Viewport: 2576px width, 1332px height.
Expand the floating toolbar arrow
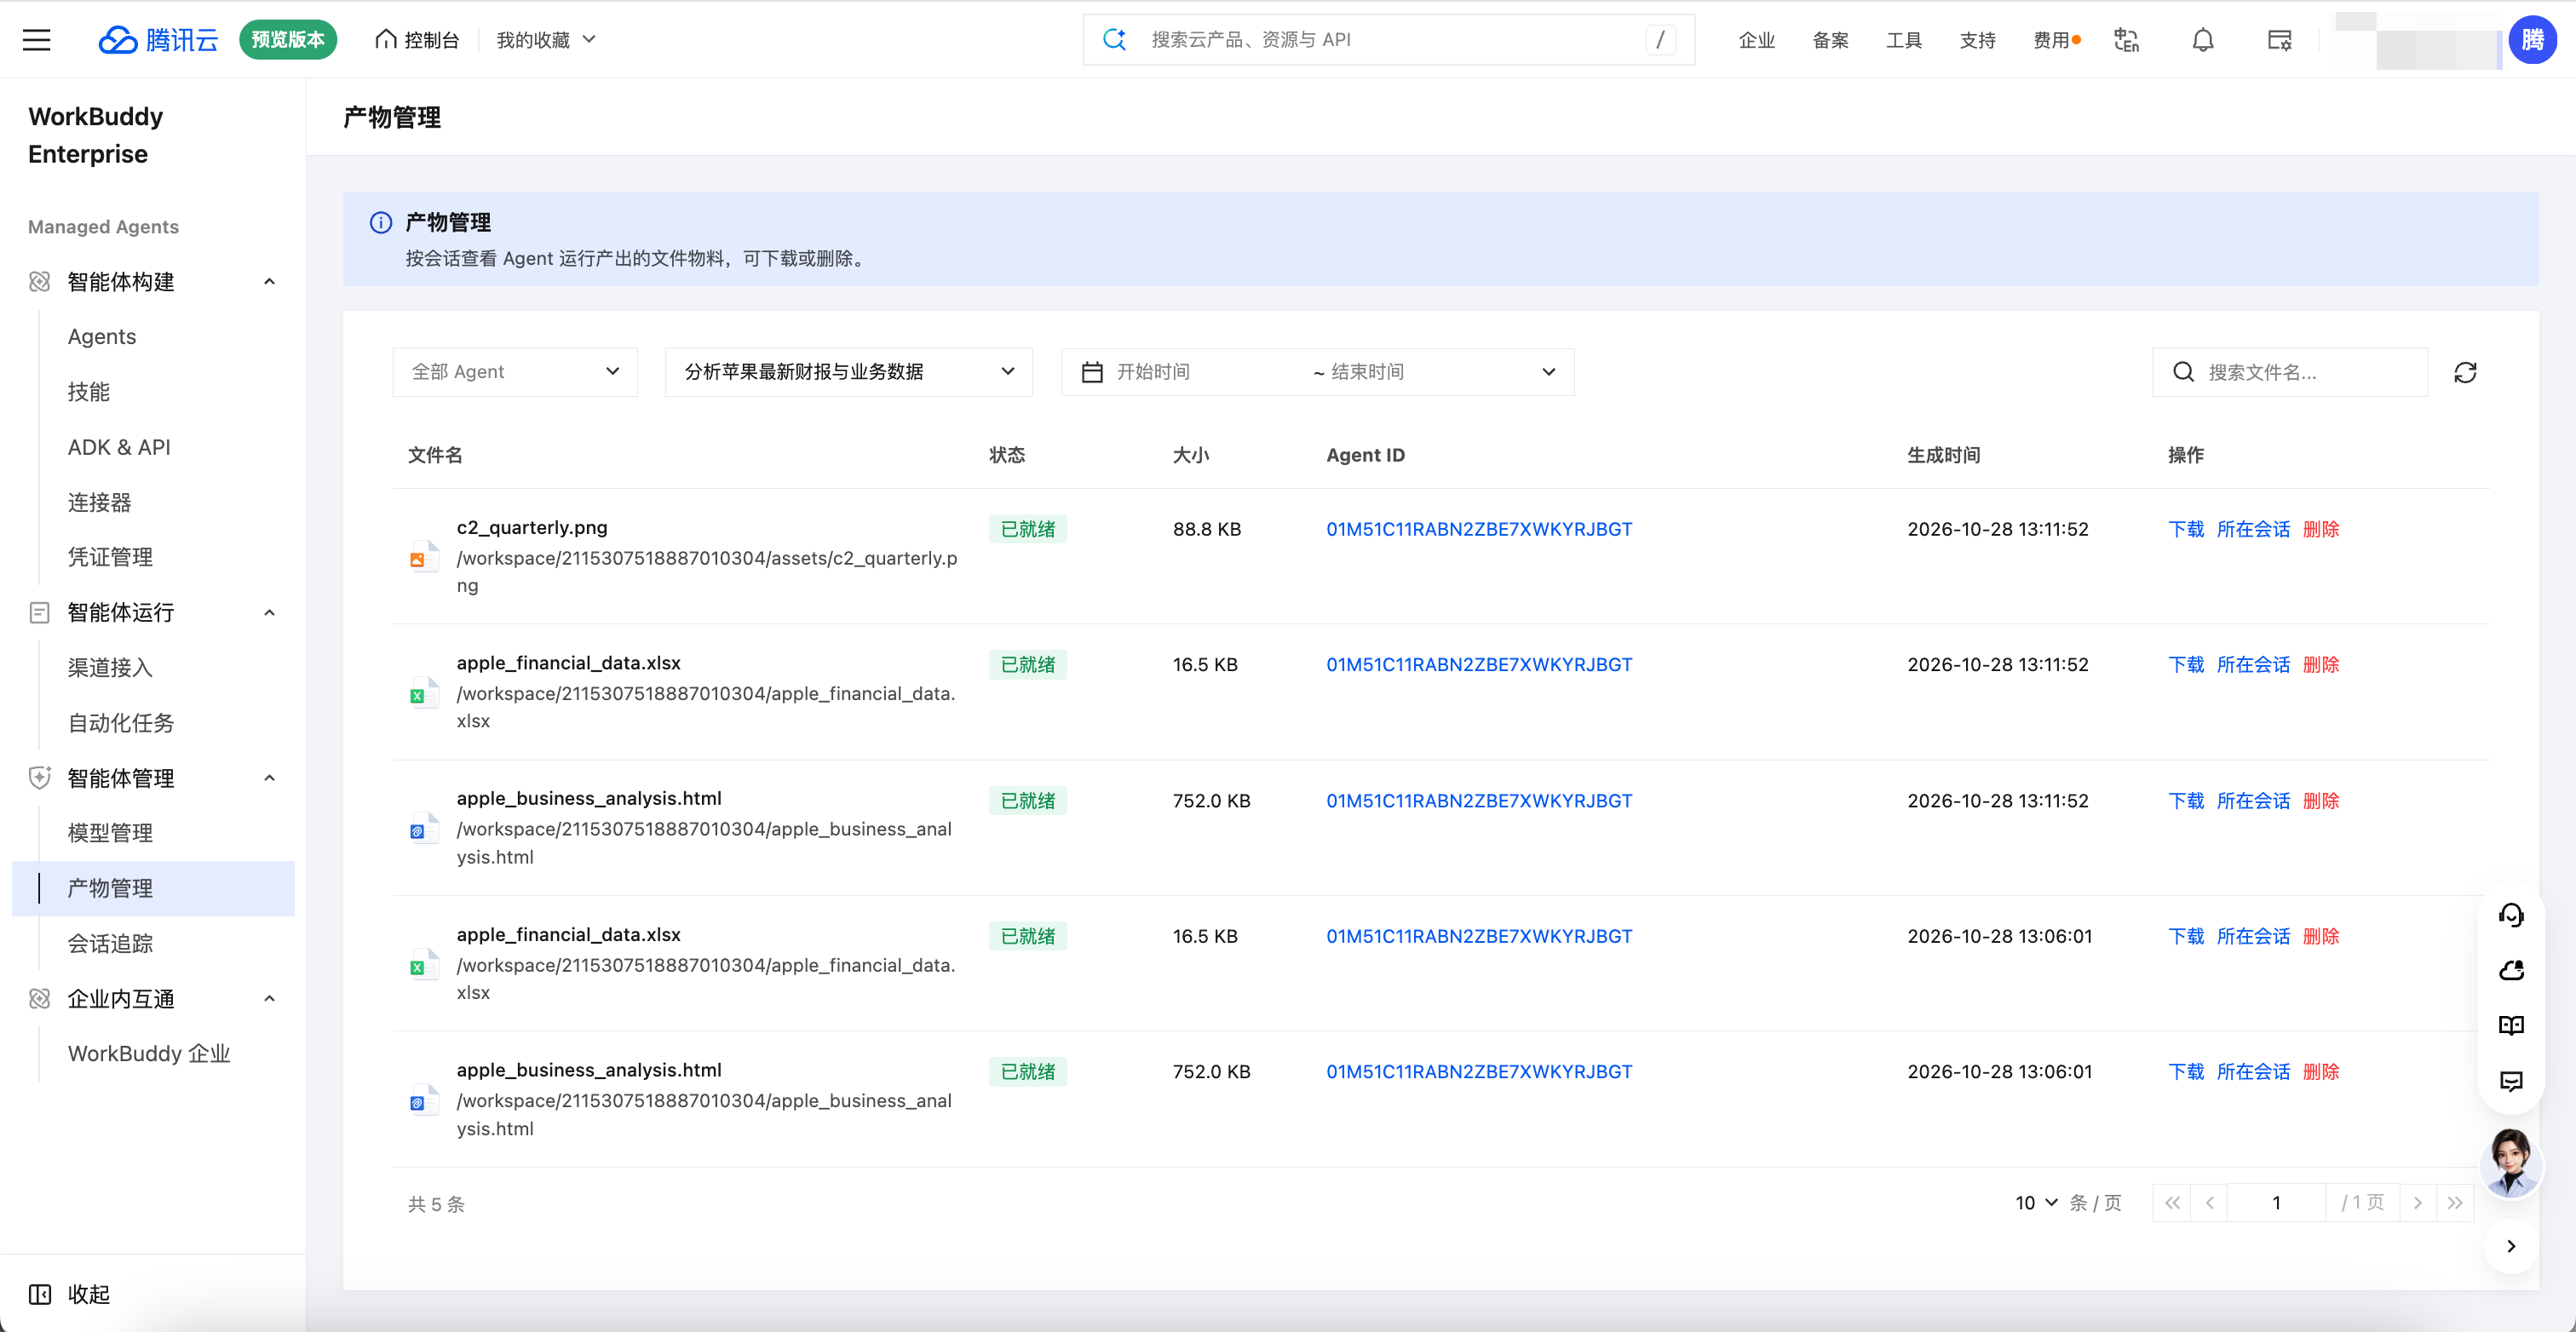click(2511, 1246)
